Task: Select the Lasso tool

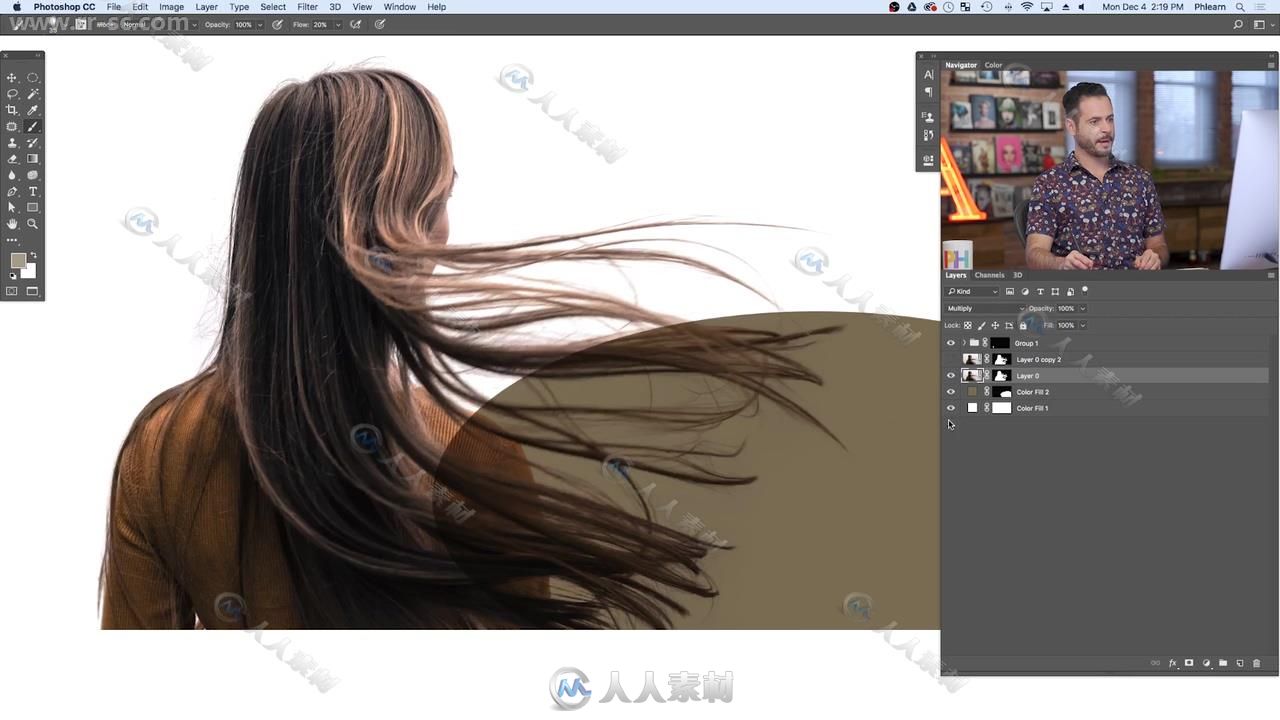Action: tap(12, 94)
